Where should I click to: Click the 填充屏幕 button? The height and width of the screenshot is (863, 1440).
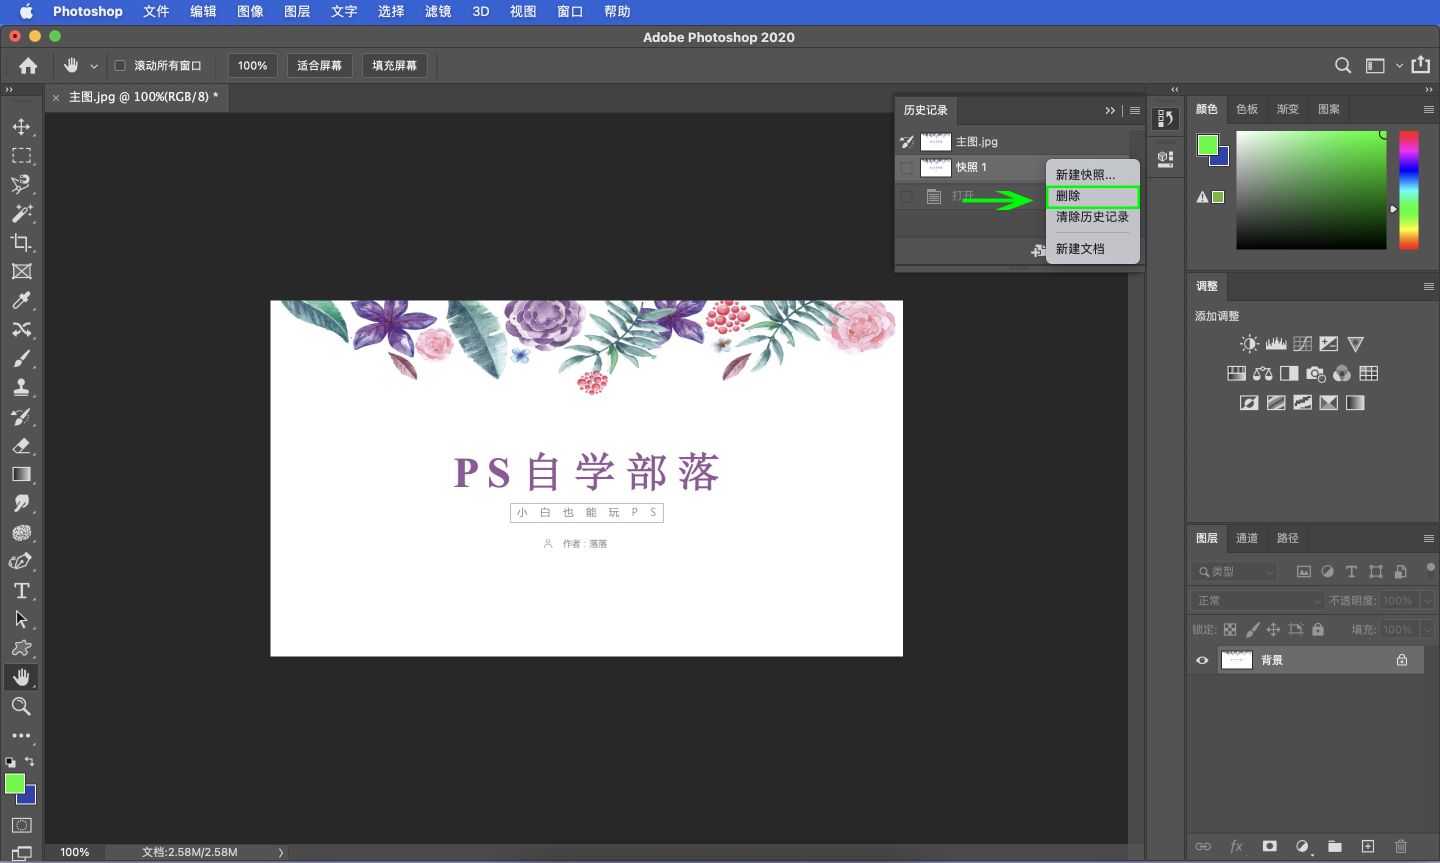[394, 65]
